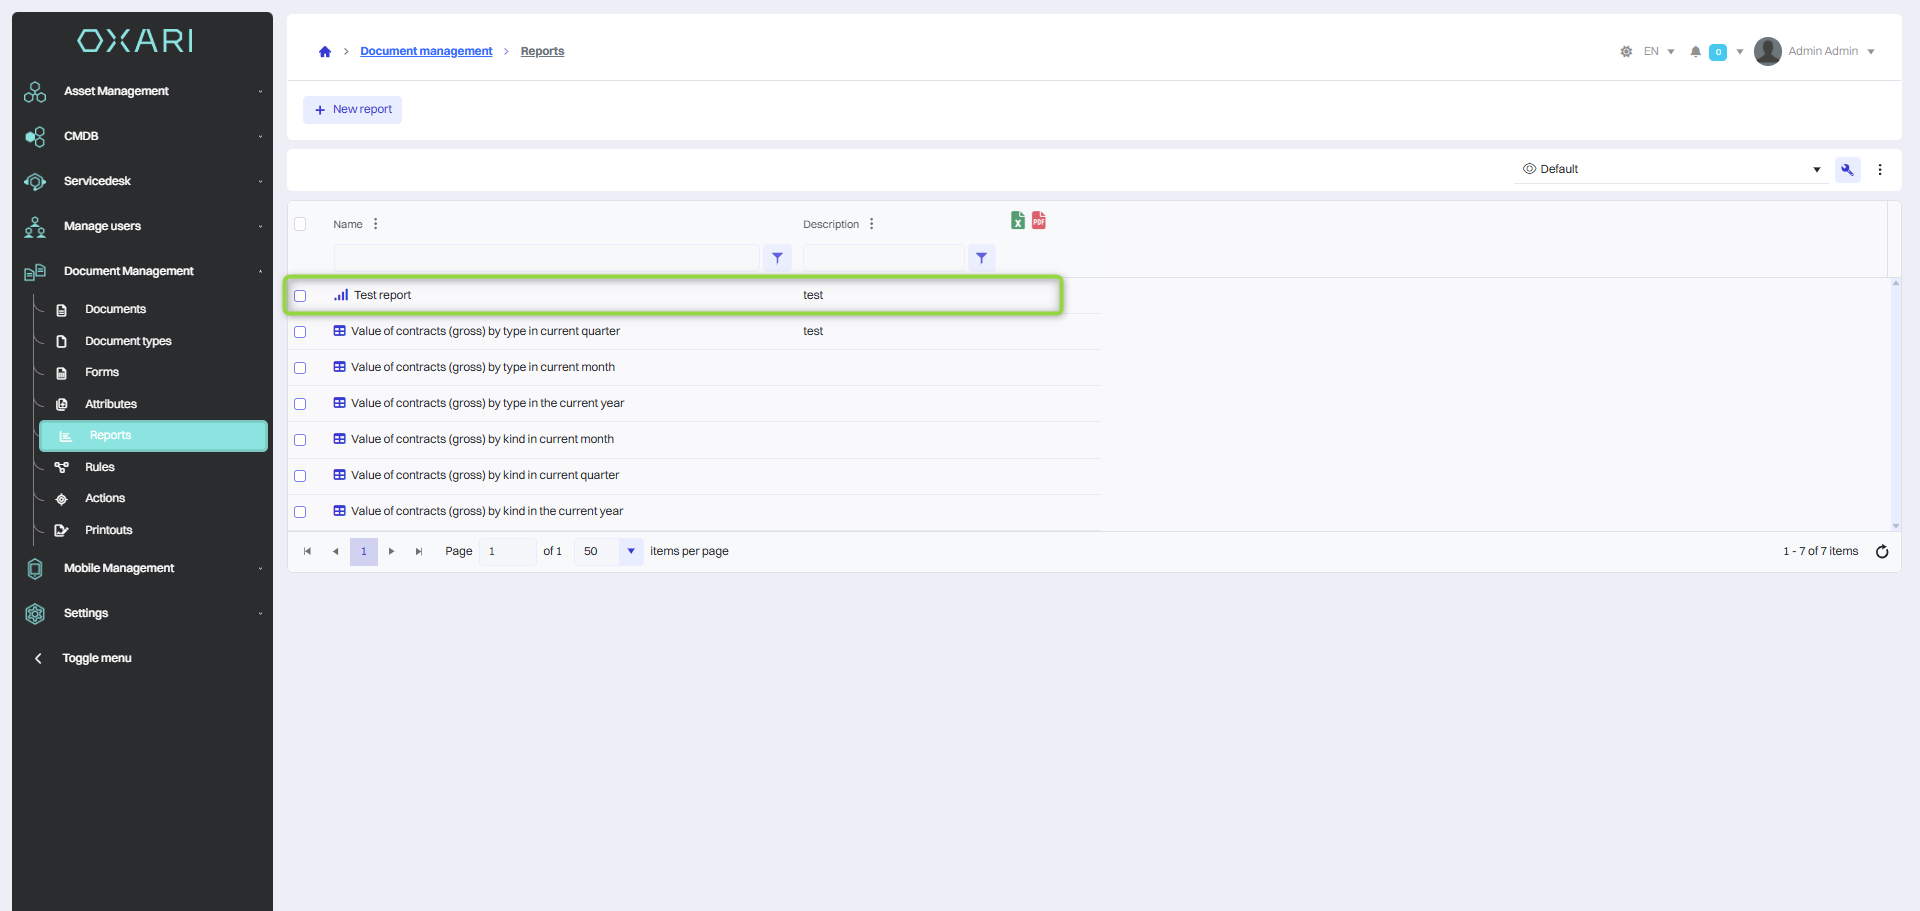The image size is (1920, 911).
Task: Select all reports with header checkbox
Action: click(x=300, y=224)
